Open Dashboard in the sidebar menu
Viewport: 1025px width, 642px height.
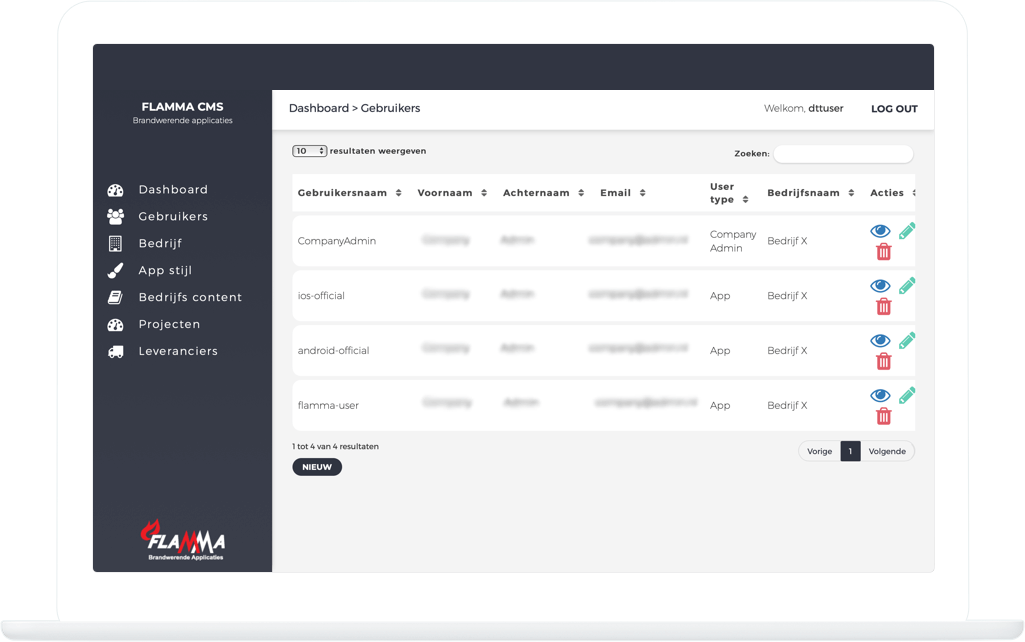pos(173,190)
